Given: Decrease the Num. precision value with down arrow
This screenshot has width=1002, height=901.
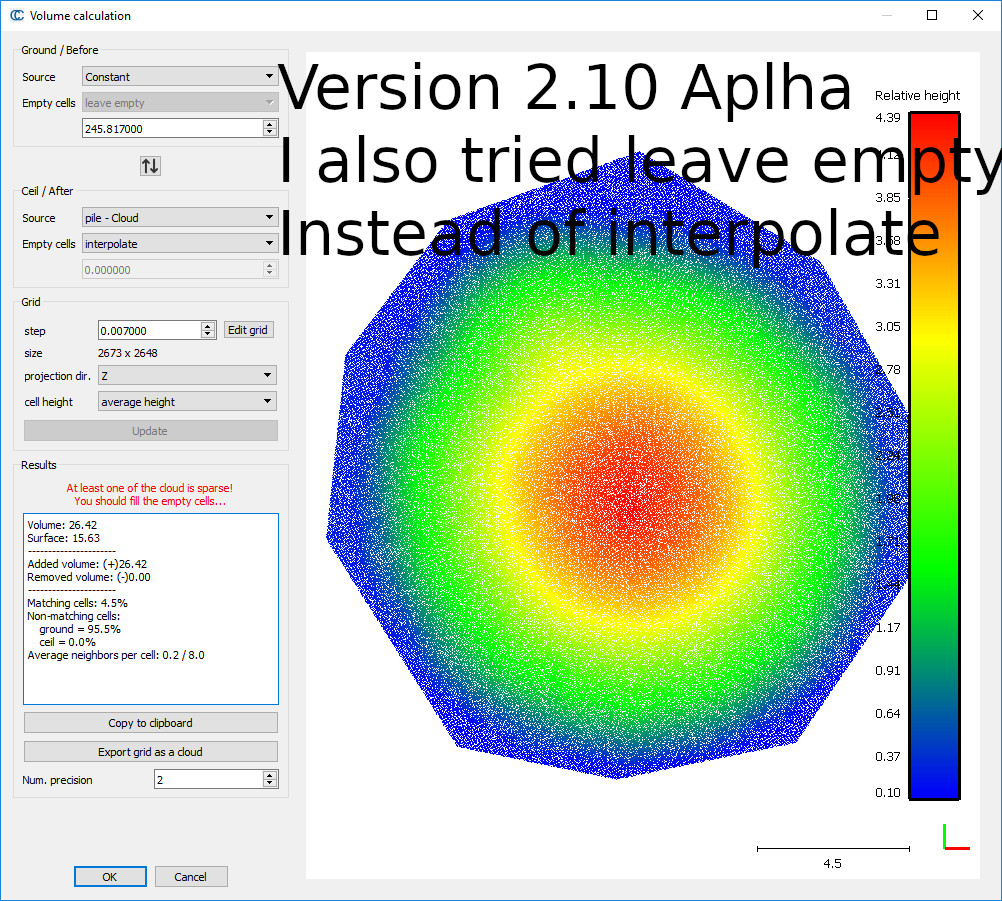Looking at the screenshot, I should point(269,783).
